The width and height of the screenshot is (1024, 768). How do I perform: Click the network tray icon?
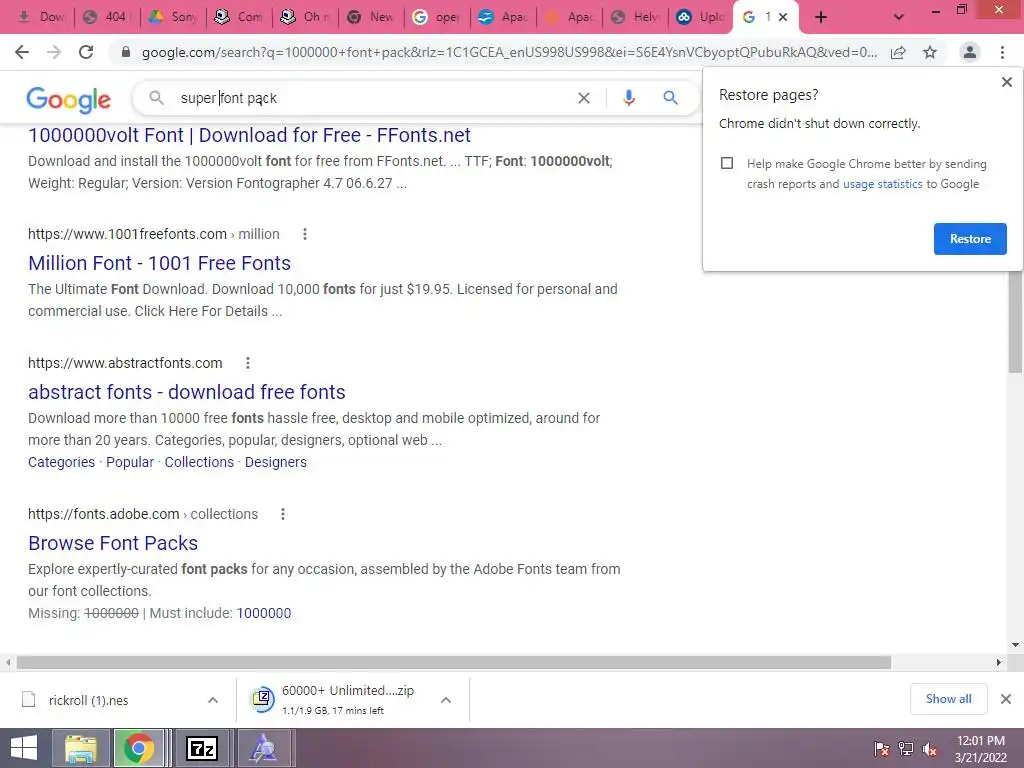[x=906, y=749]
